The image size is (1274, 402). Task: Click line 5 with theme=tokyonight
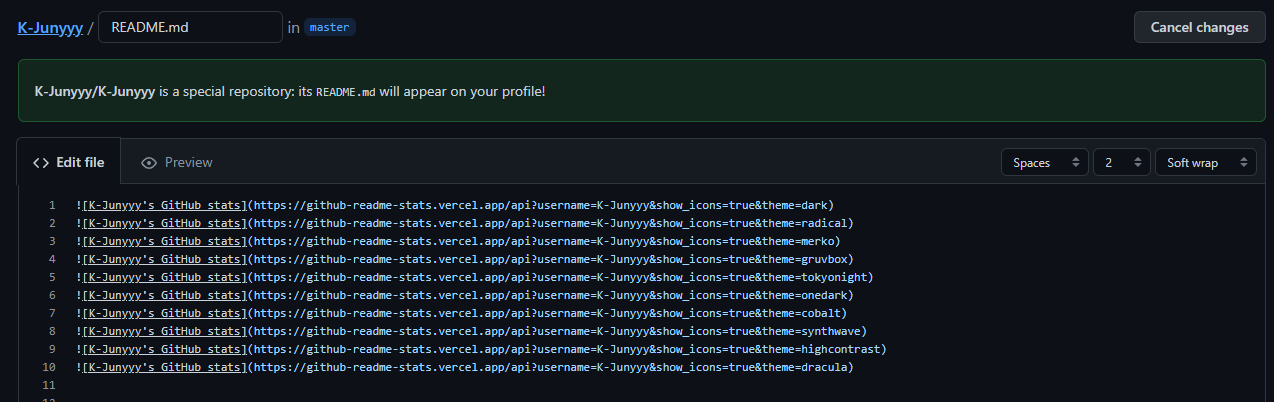[x=475, y=277]
